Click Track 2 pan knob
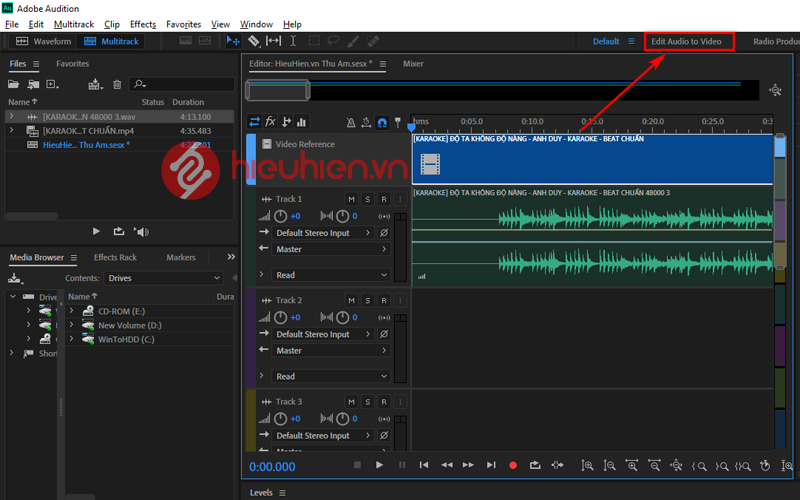This screenshot has height=500, width=800. click(342, 317)
